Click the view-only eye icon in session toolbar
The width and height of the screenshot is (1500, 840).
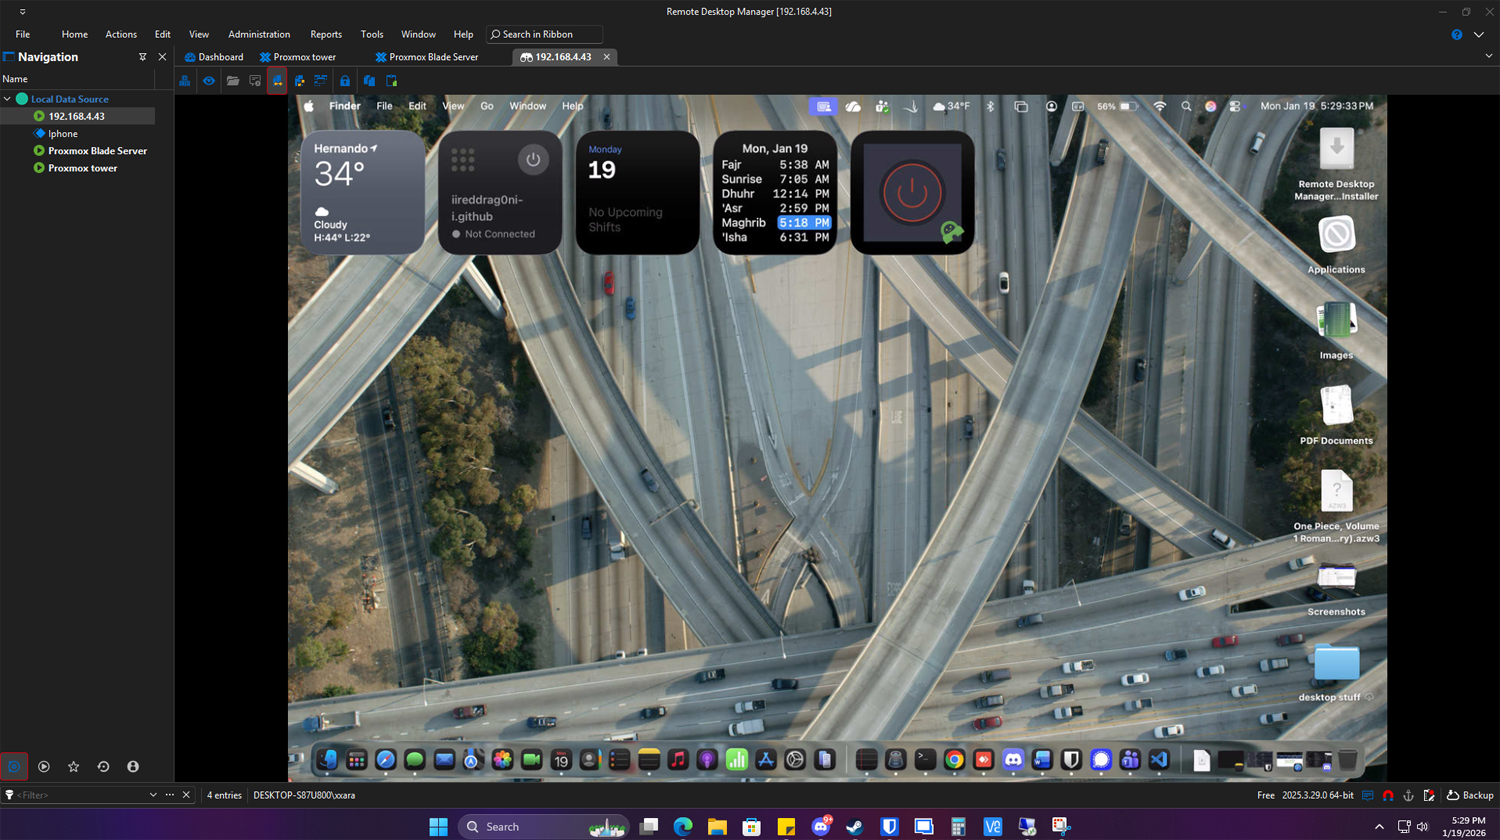(209, 81)
